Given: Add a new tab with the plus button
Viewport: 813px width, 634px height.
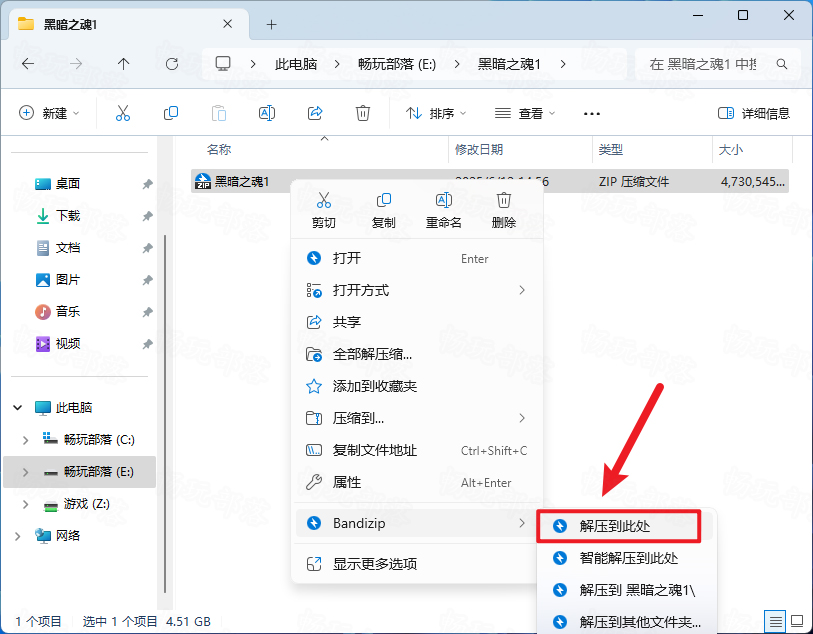Looking at the screenshot, I should click(271, 24).
